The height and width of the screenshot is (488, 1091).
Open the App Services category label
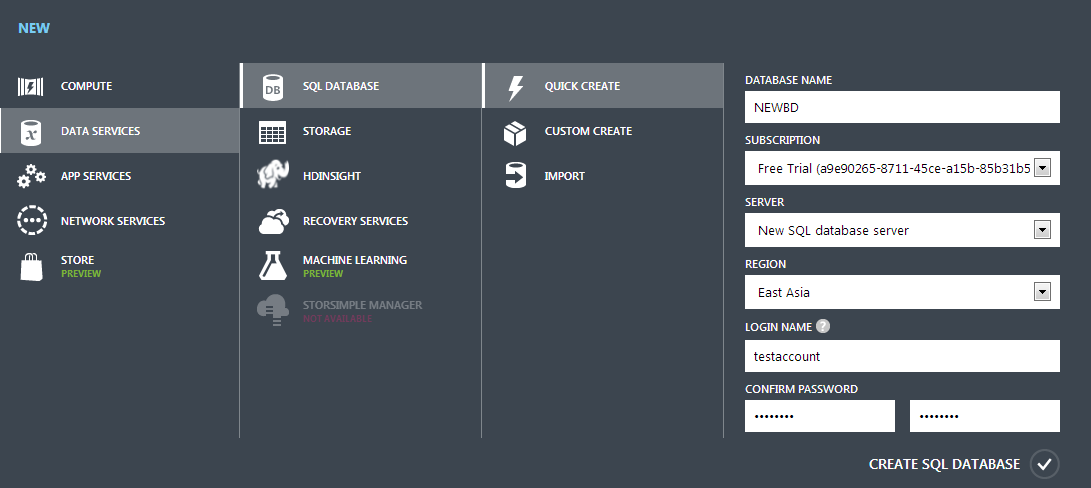click(96, 176)
